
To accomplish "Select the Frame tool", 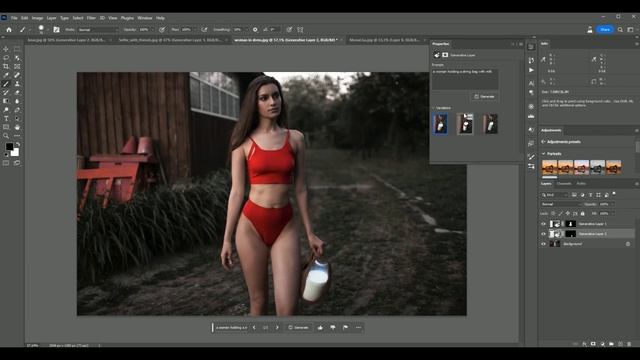I will click(x=17, y=67).
